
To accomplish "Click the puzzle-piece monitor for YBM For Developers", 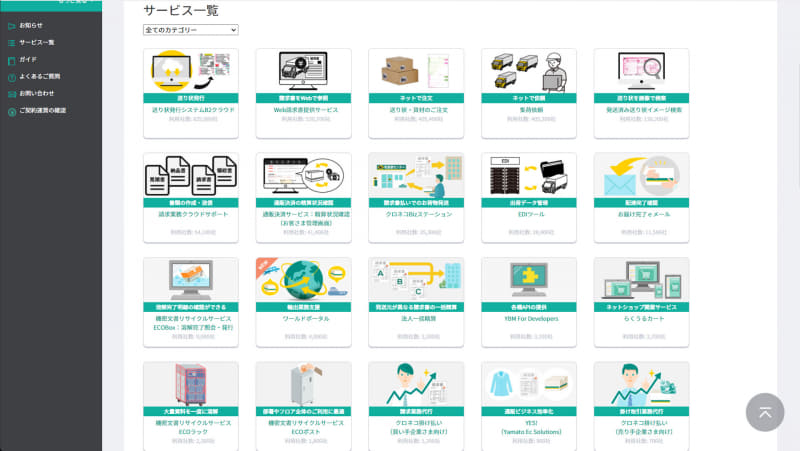I will coord(529,280).
